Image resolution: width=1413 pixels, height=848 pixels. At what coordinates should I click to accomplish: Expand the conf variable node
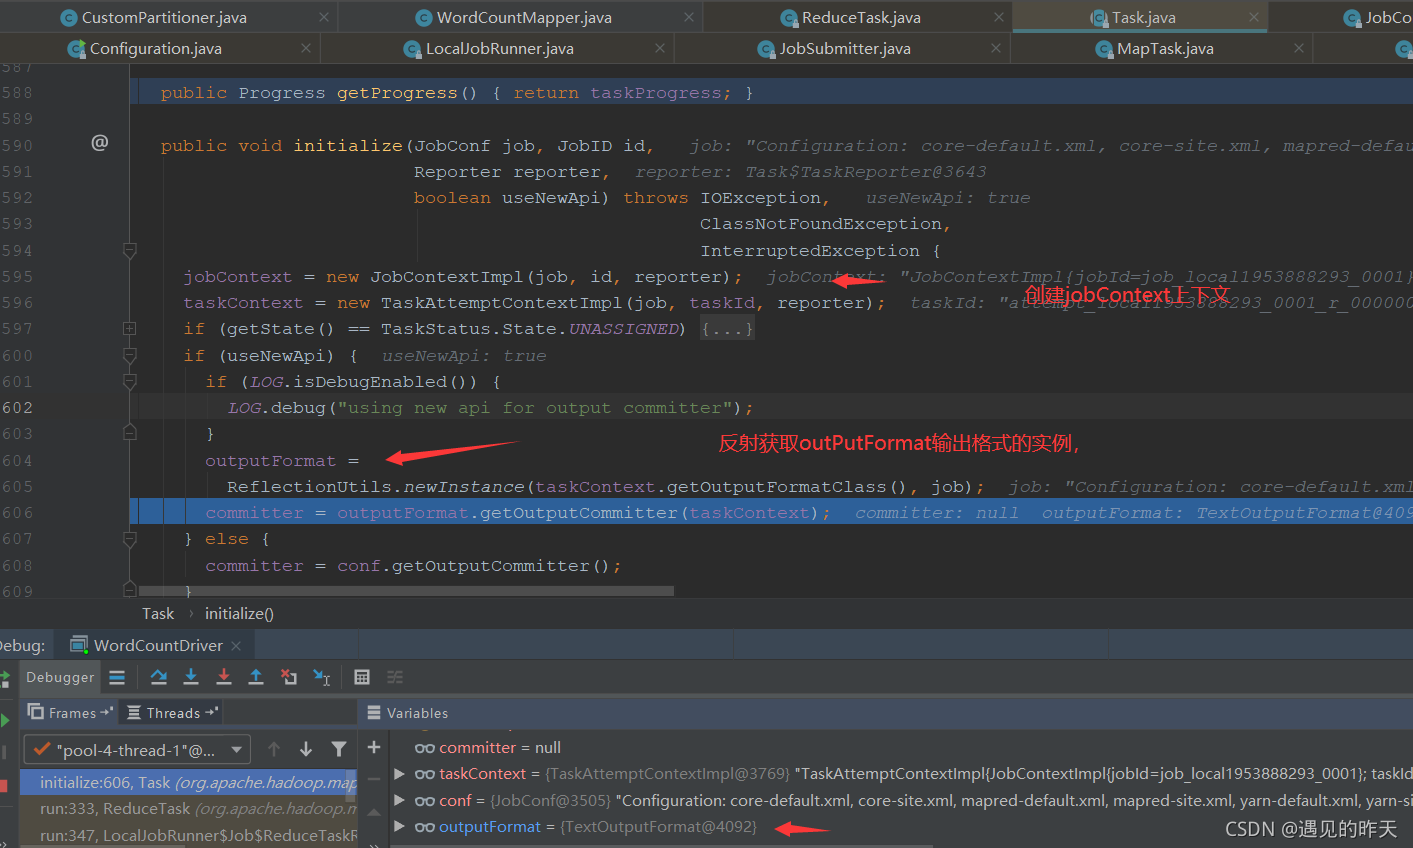(400, 800)
